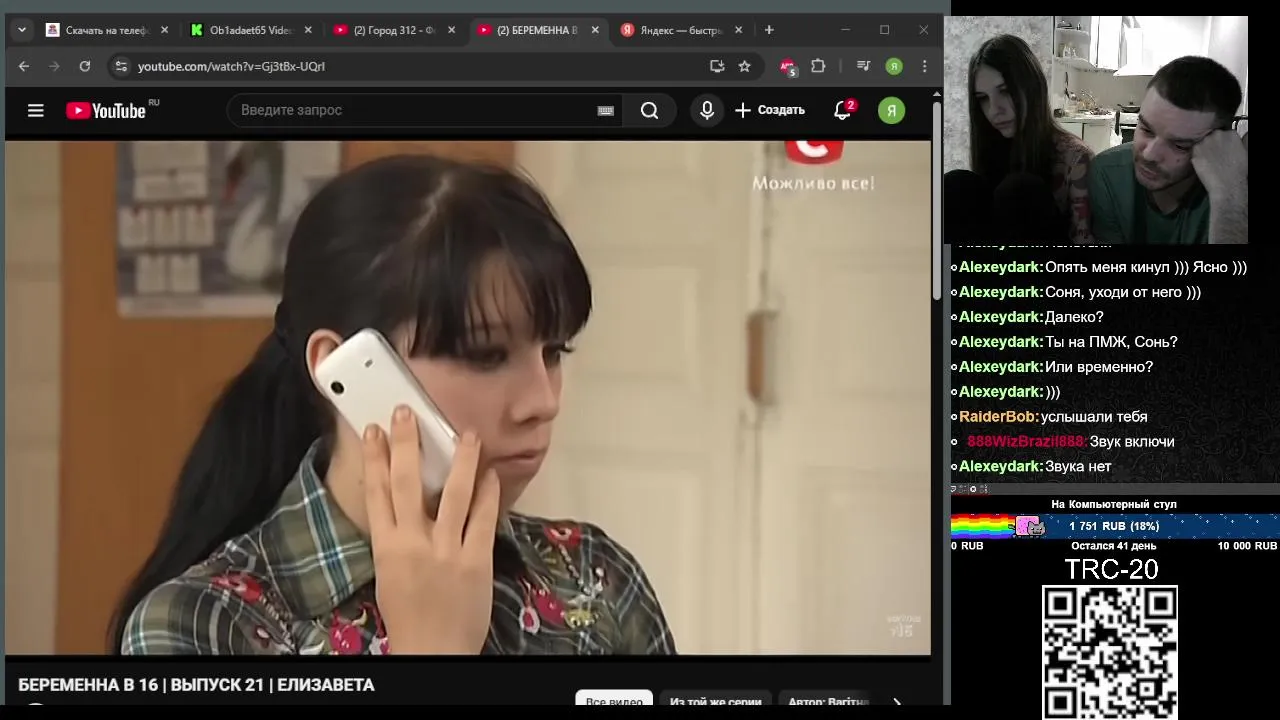Go to YouTube home via logo
This screenshot has height=720, width=1280.
(106, 110)
